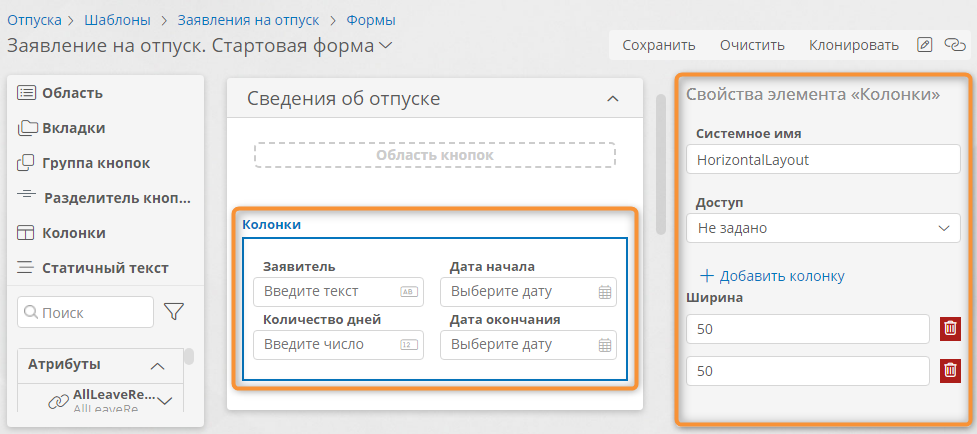Open the form title dropdown chevron
The width and height of the screenshot is (977, 434).
(386, 45)
